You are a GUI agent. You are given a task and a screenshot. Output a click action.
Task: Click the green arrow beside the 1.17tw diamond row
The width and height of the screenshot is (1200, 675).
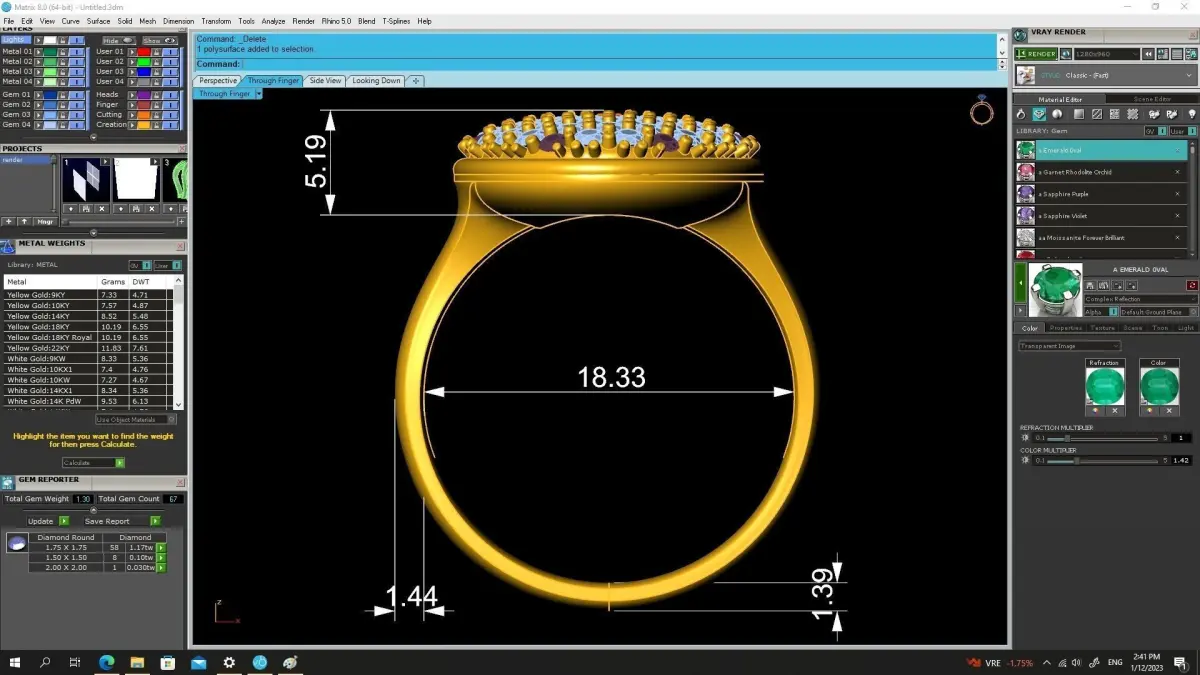point(161,548)
